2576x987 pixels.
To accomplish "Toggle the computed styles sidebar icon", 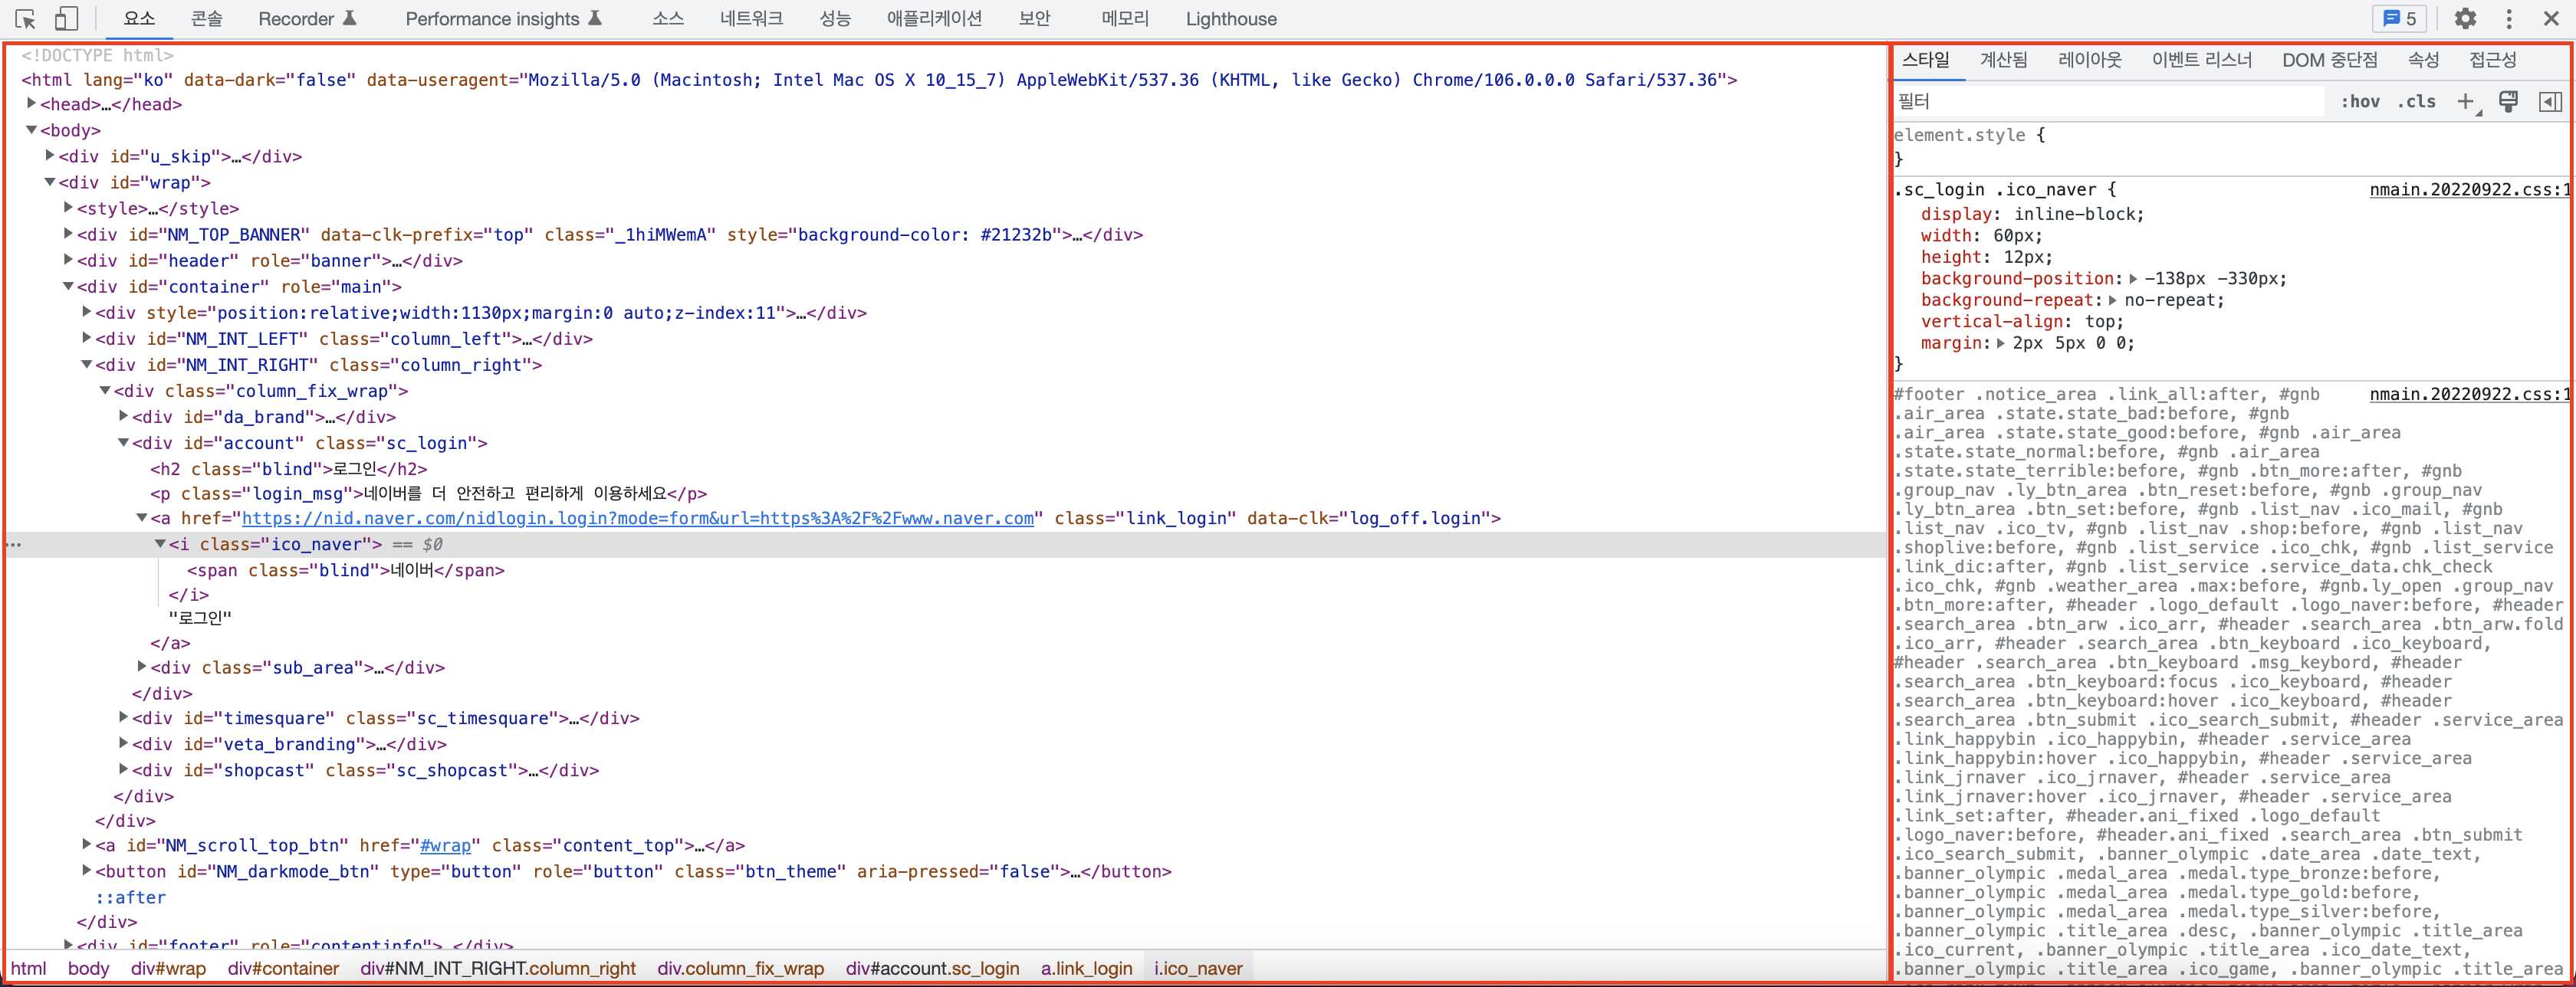I will click(x=2550, y=101).
